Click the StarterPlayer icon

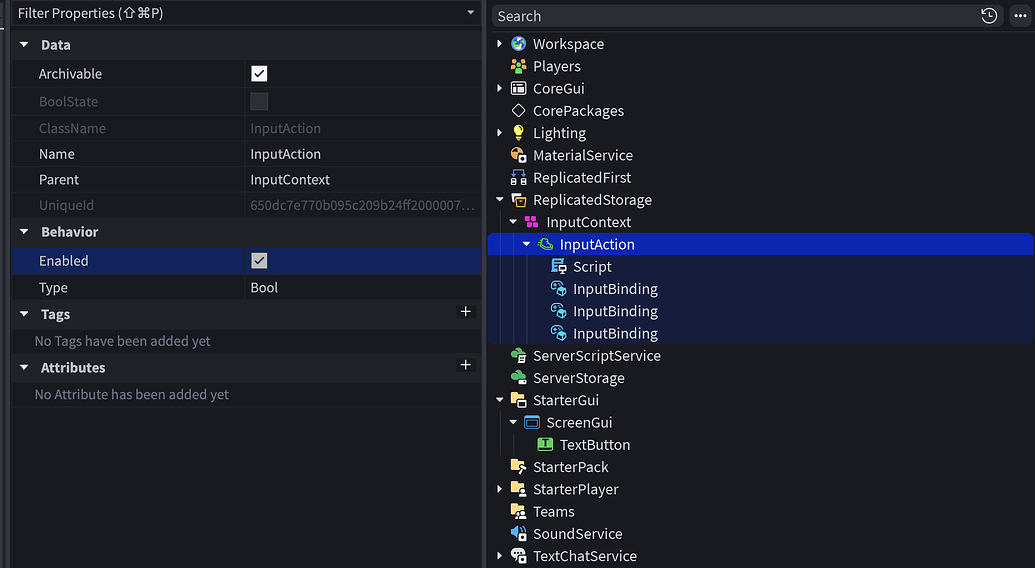point(519,489)
